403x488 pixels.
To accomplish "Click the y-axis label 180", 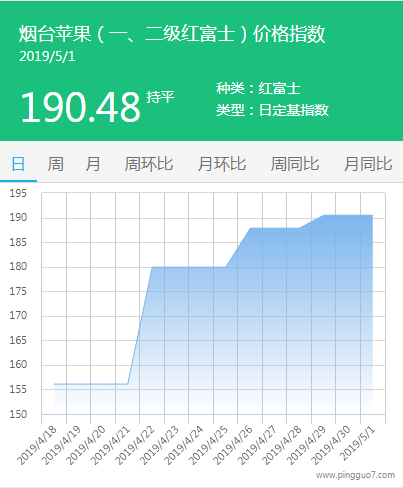I will tap(18, 267).
